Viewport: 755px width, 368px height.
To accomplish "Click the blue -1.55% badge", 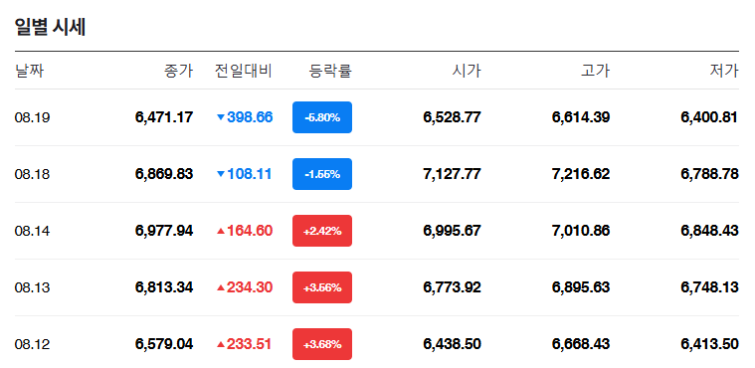I will (322, 174).
